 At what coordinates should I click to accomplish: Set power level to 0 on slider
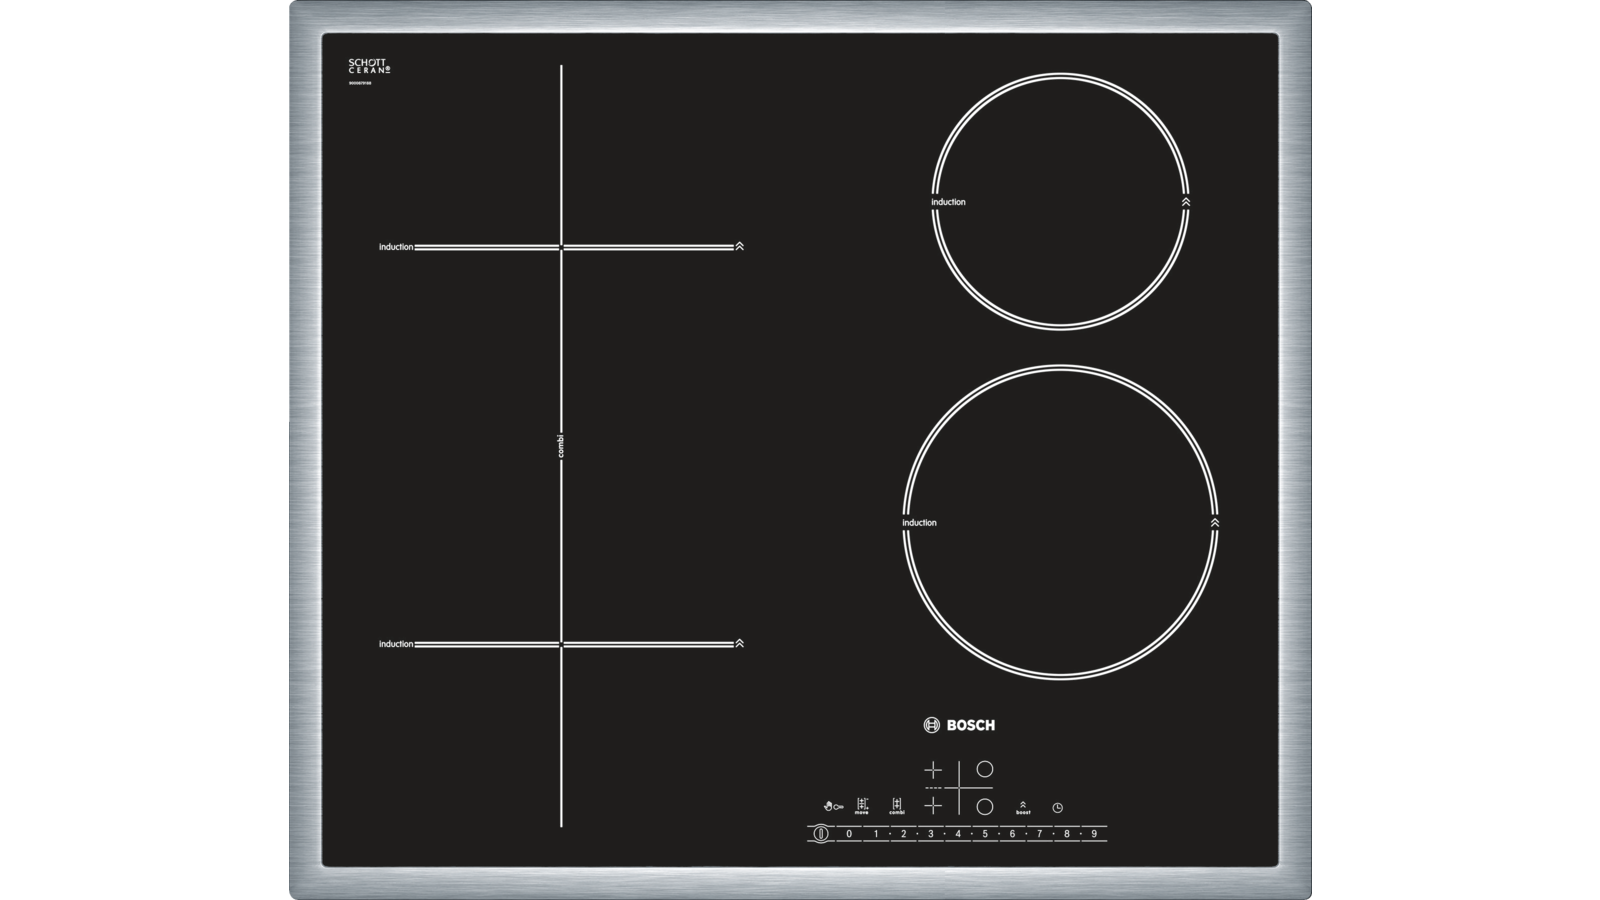(849, 833)
